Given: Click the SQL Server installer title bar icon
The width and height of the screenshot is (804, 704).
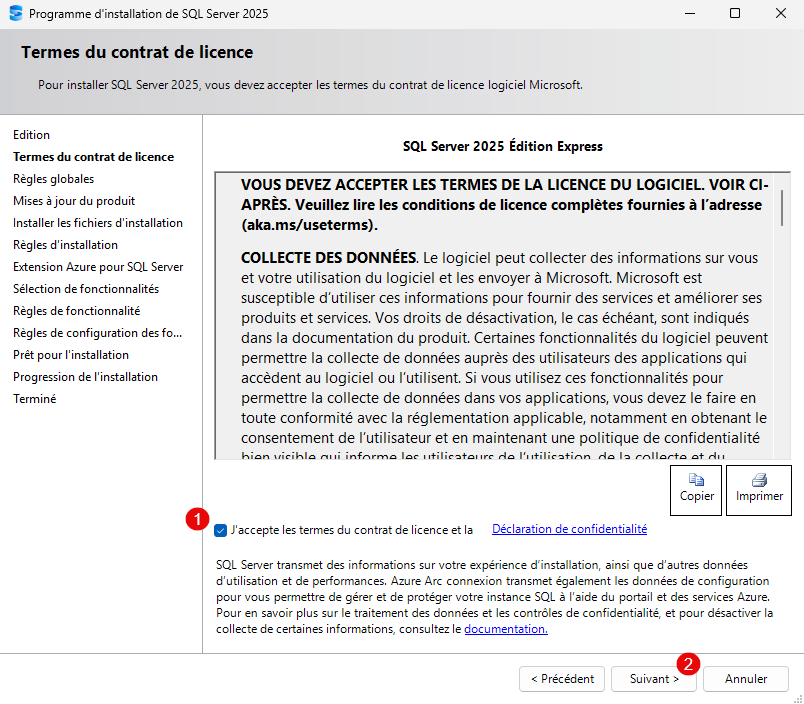Looking at the screenshot, I should (x=16, y=13).
